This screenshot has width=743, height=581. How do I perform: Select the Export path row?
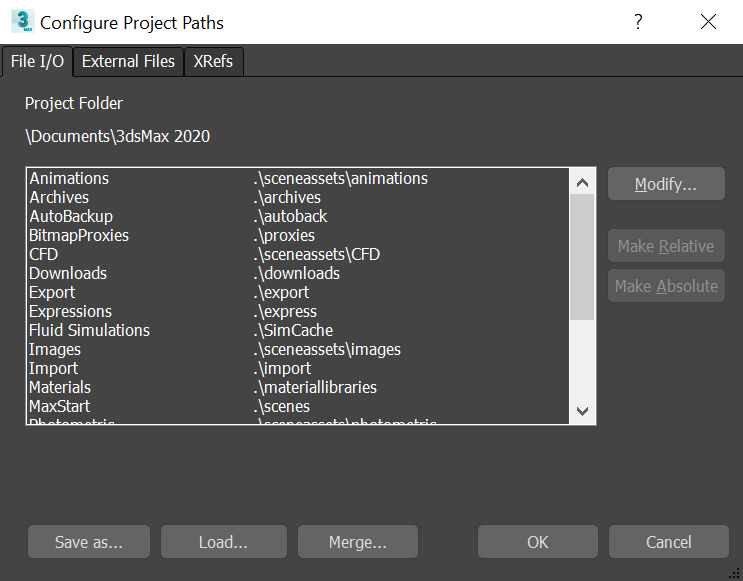(298, 292)
